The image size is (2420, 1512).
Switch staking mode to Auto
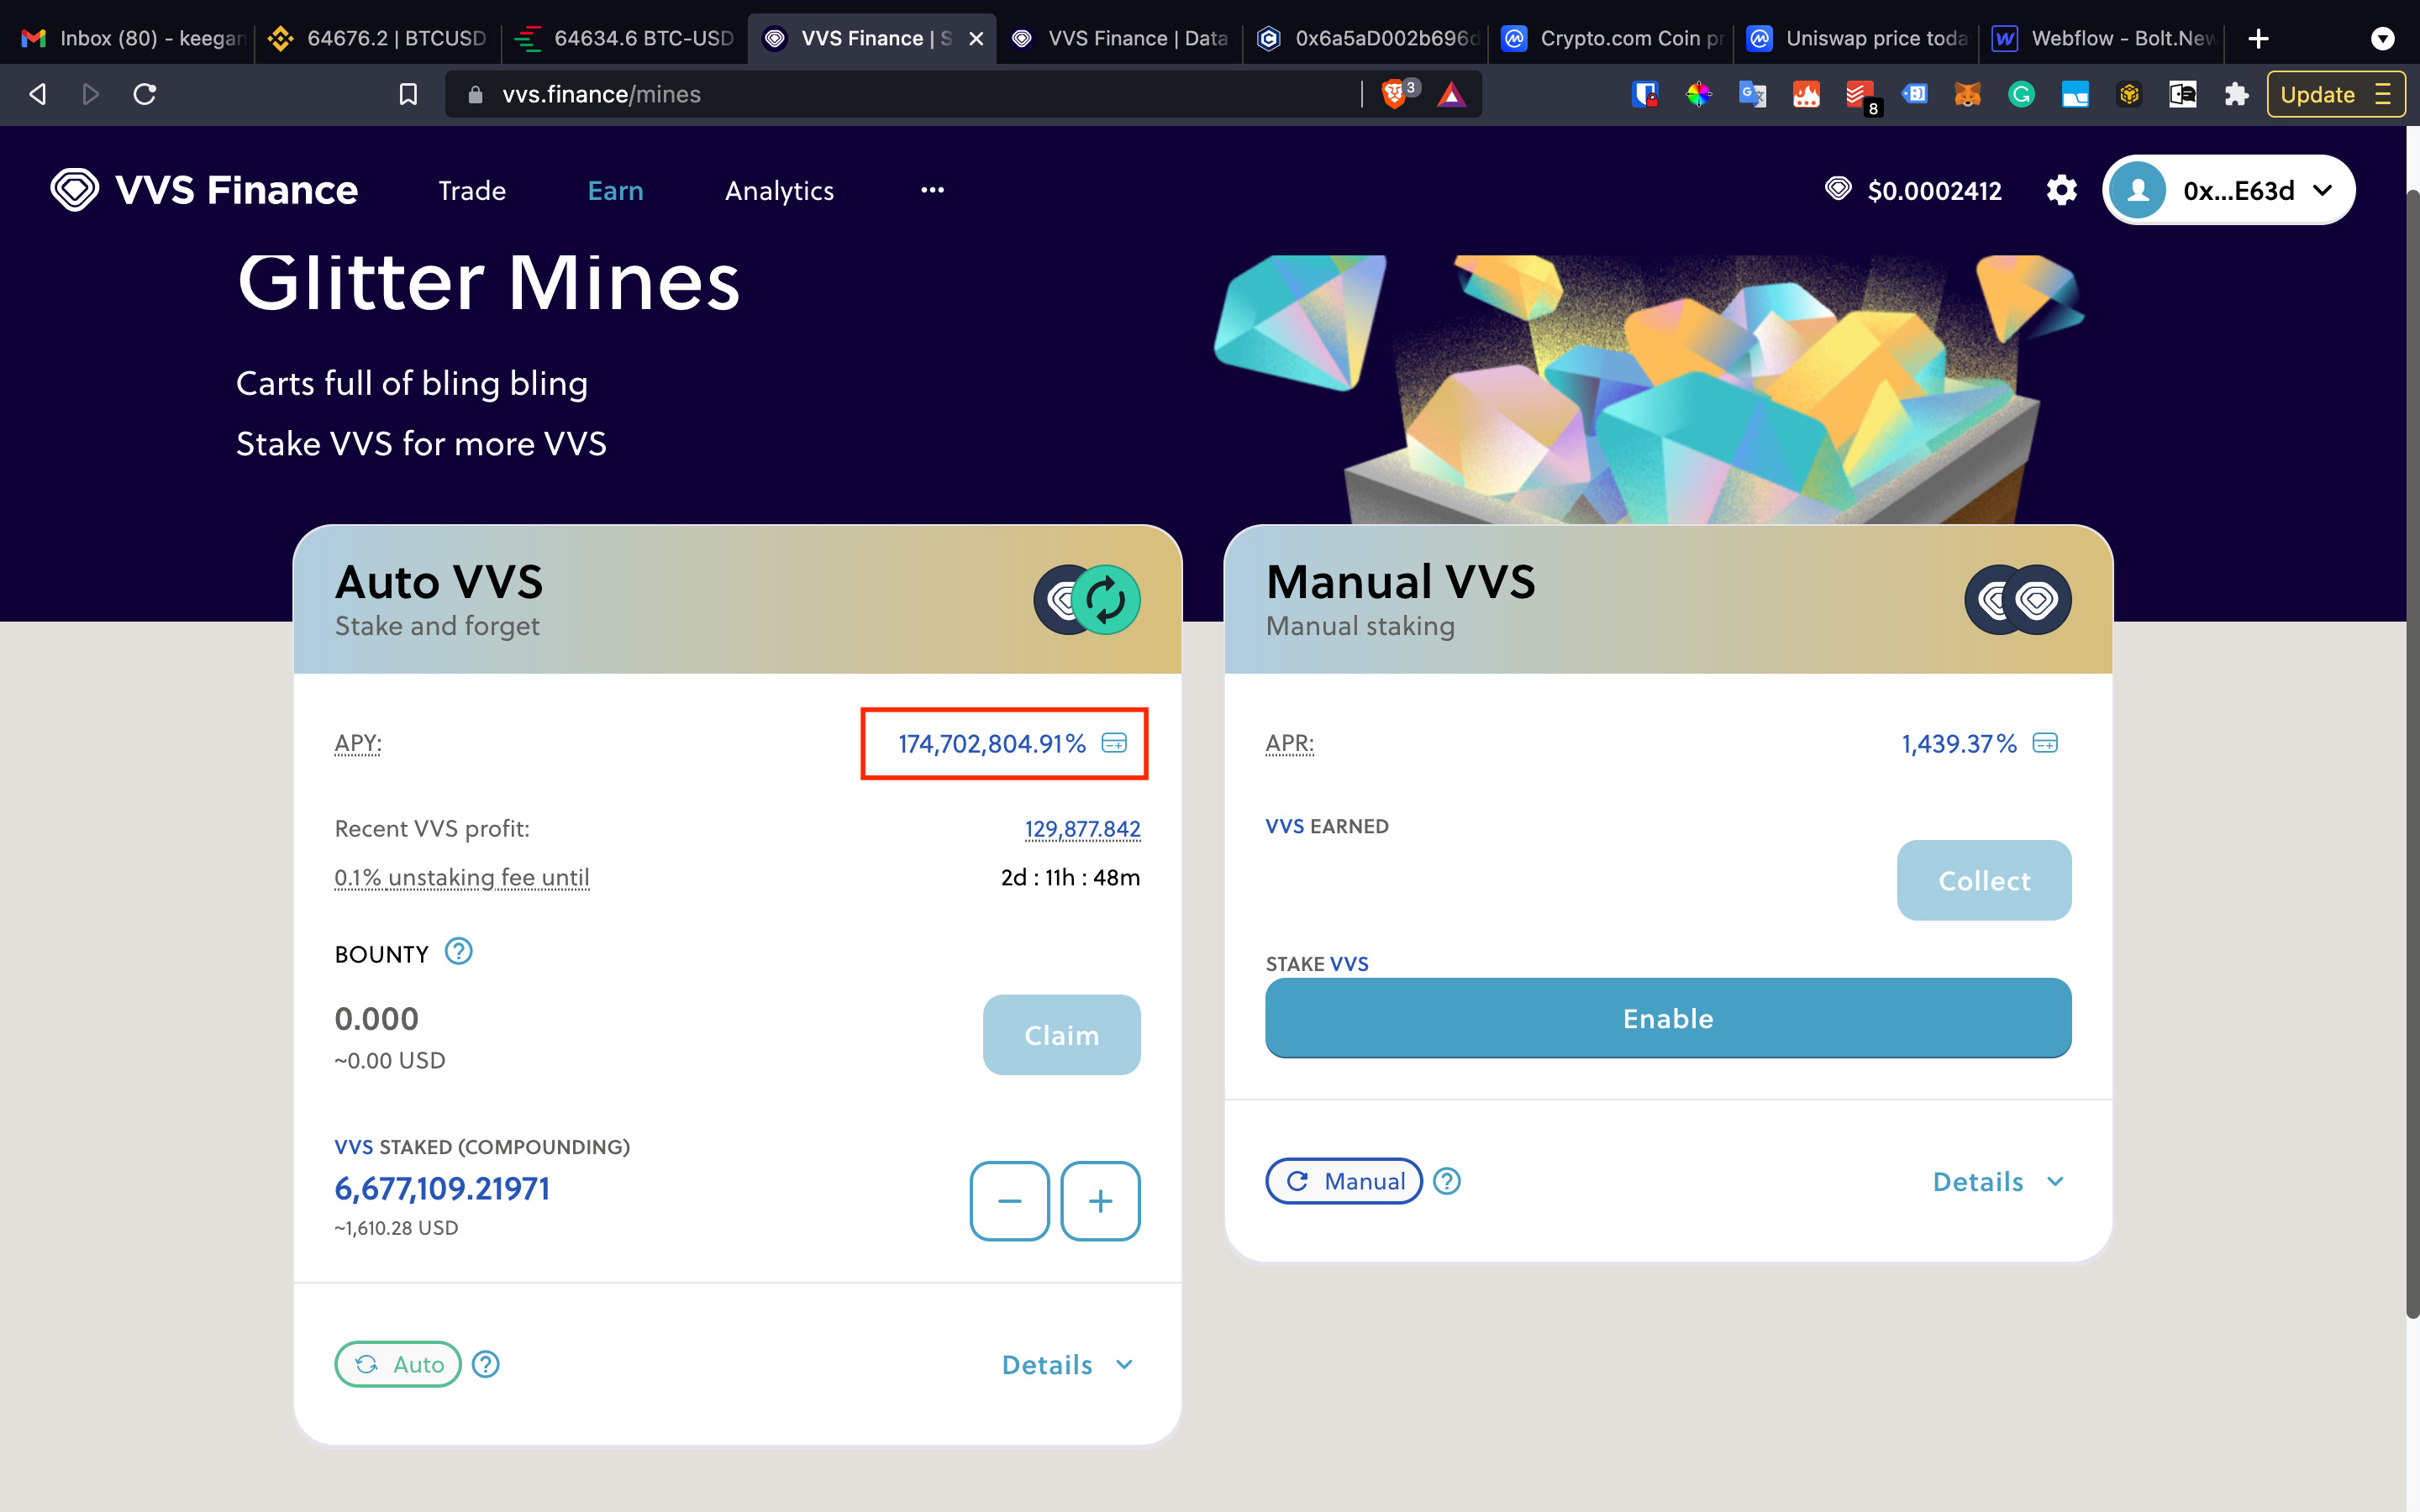tap(397, 1363)
